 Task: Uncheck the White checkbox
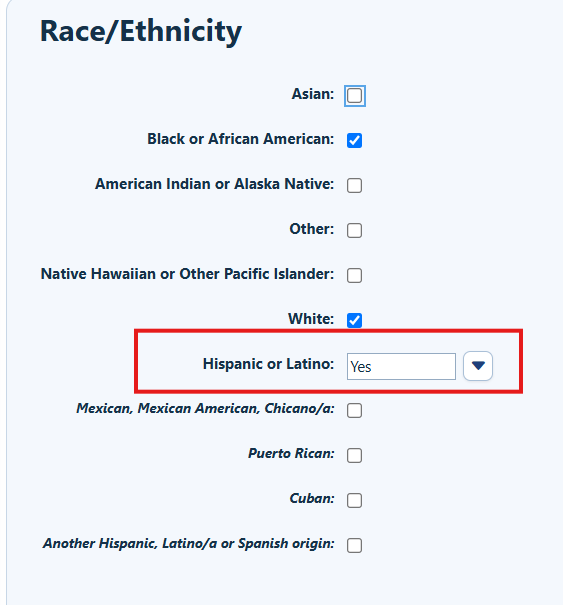[354, 320]
